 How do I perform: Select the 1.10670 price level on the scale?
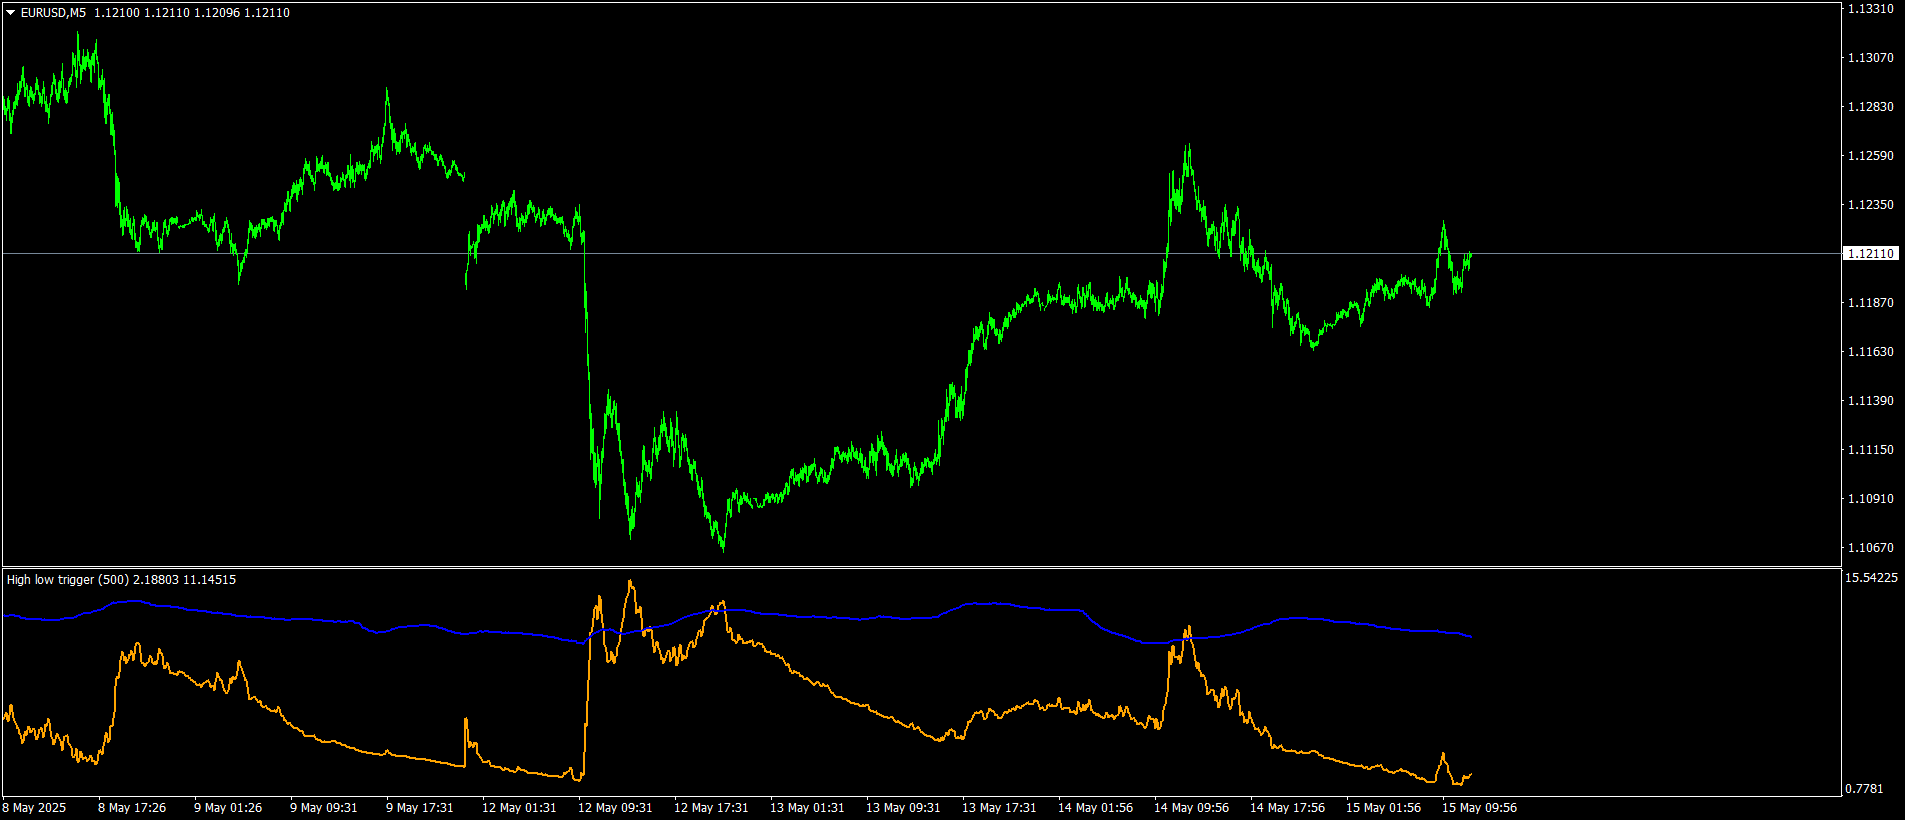(1870, 548)
